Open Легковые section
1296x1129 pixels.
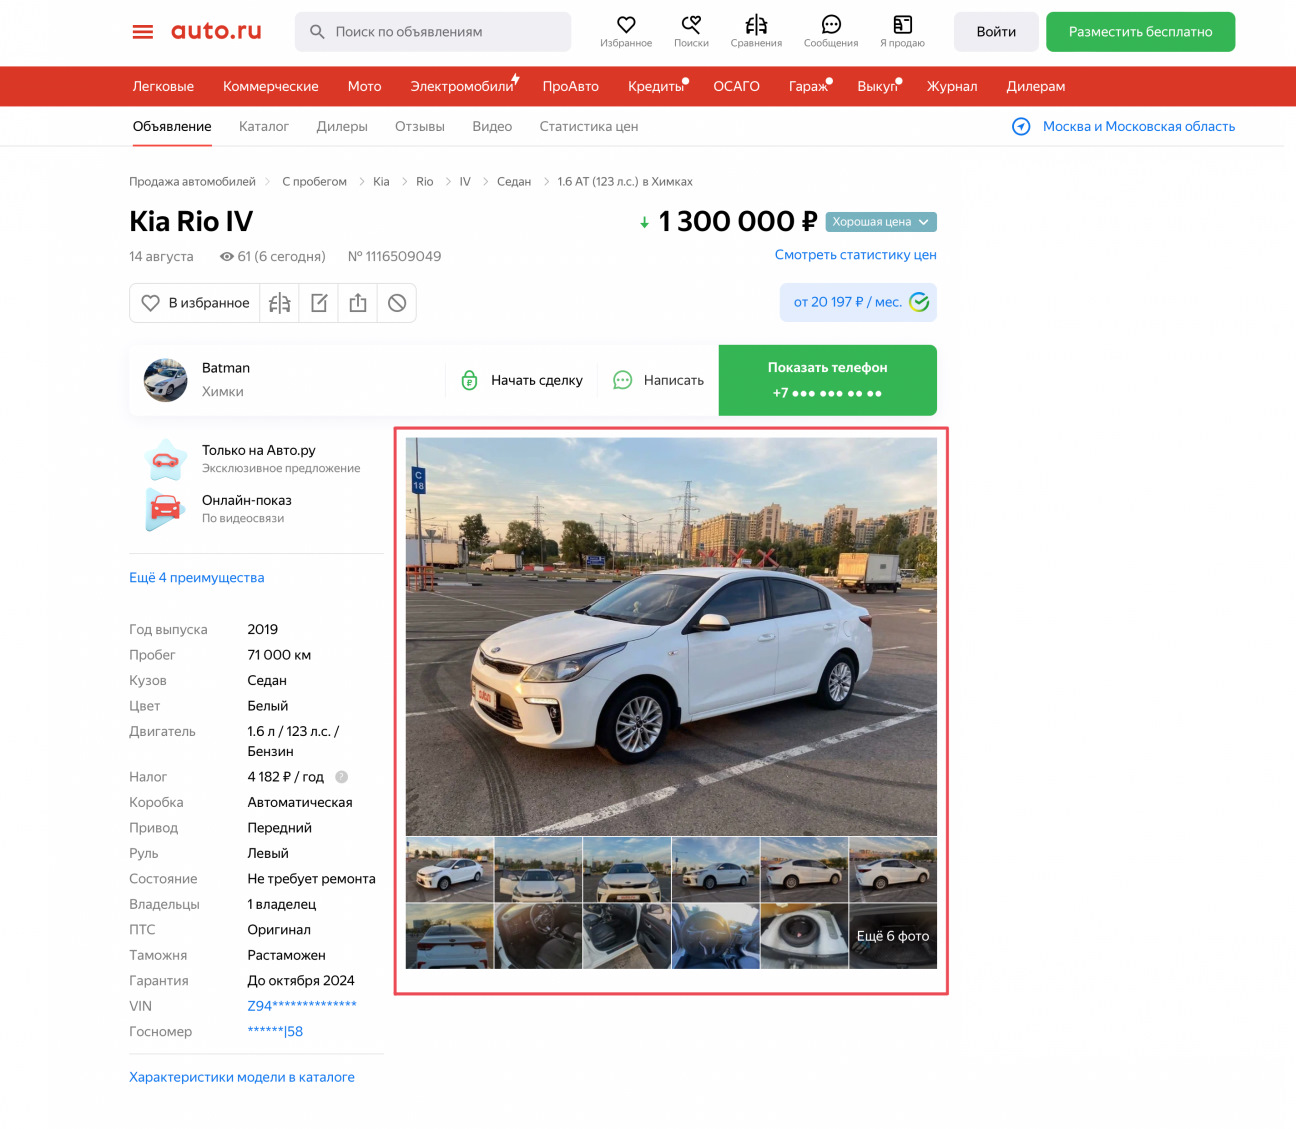click(x=163, y=86)
